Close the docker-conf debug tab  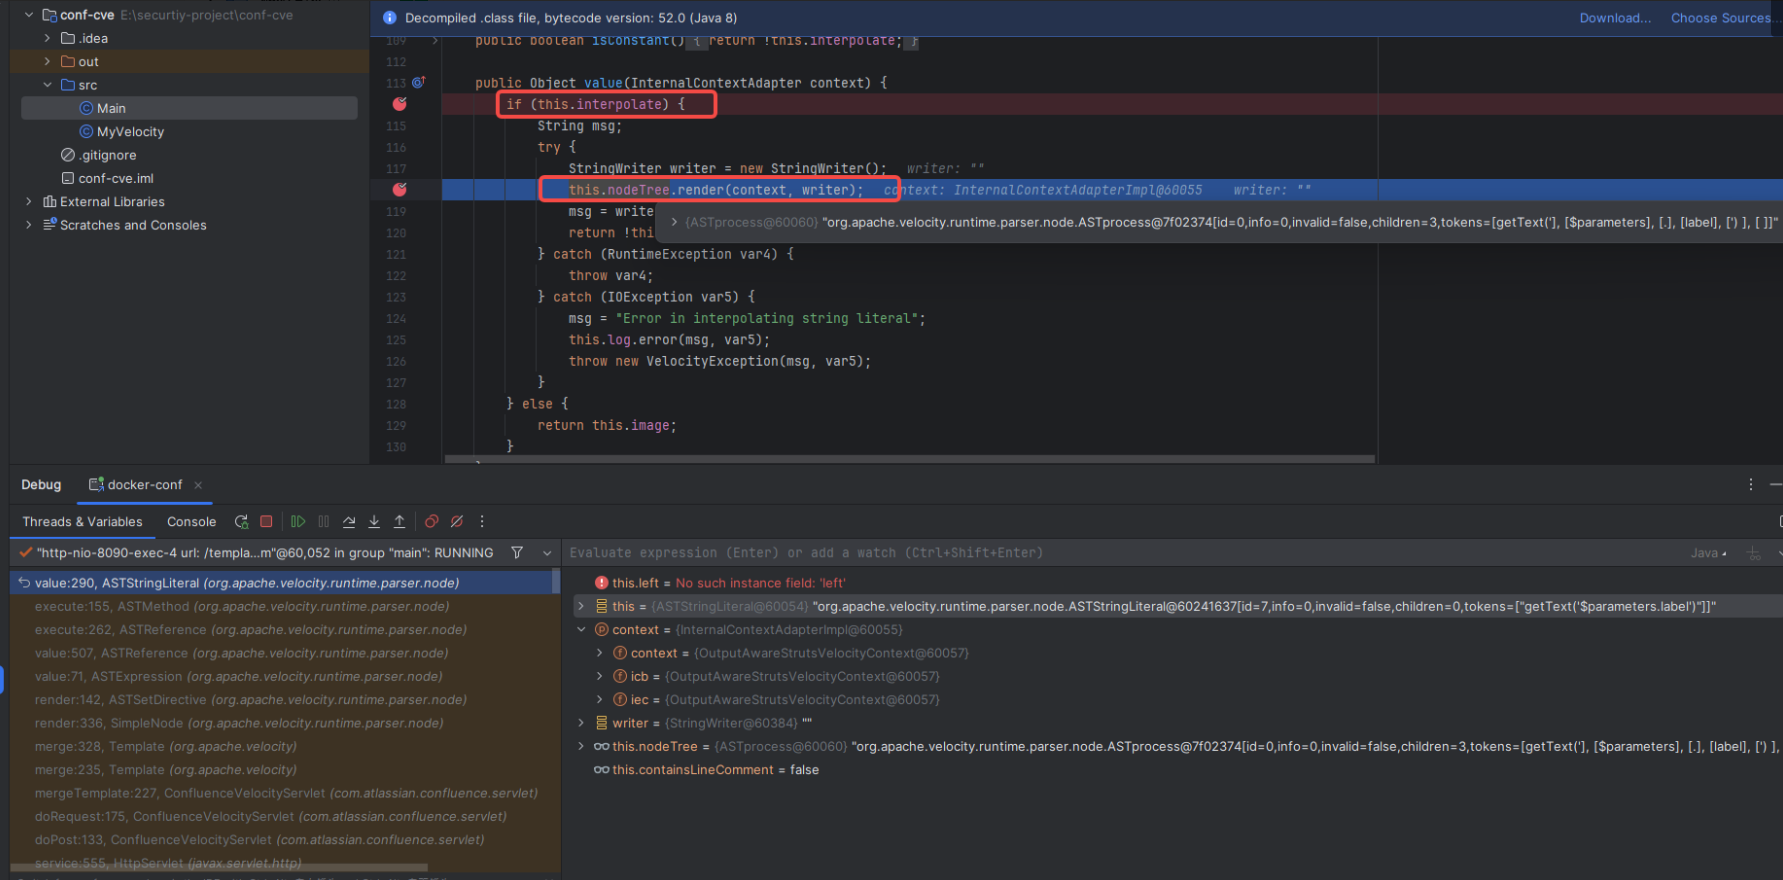point(198,485)
